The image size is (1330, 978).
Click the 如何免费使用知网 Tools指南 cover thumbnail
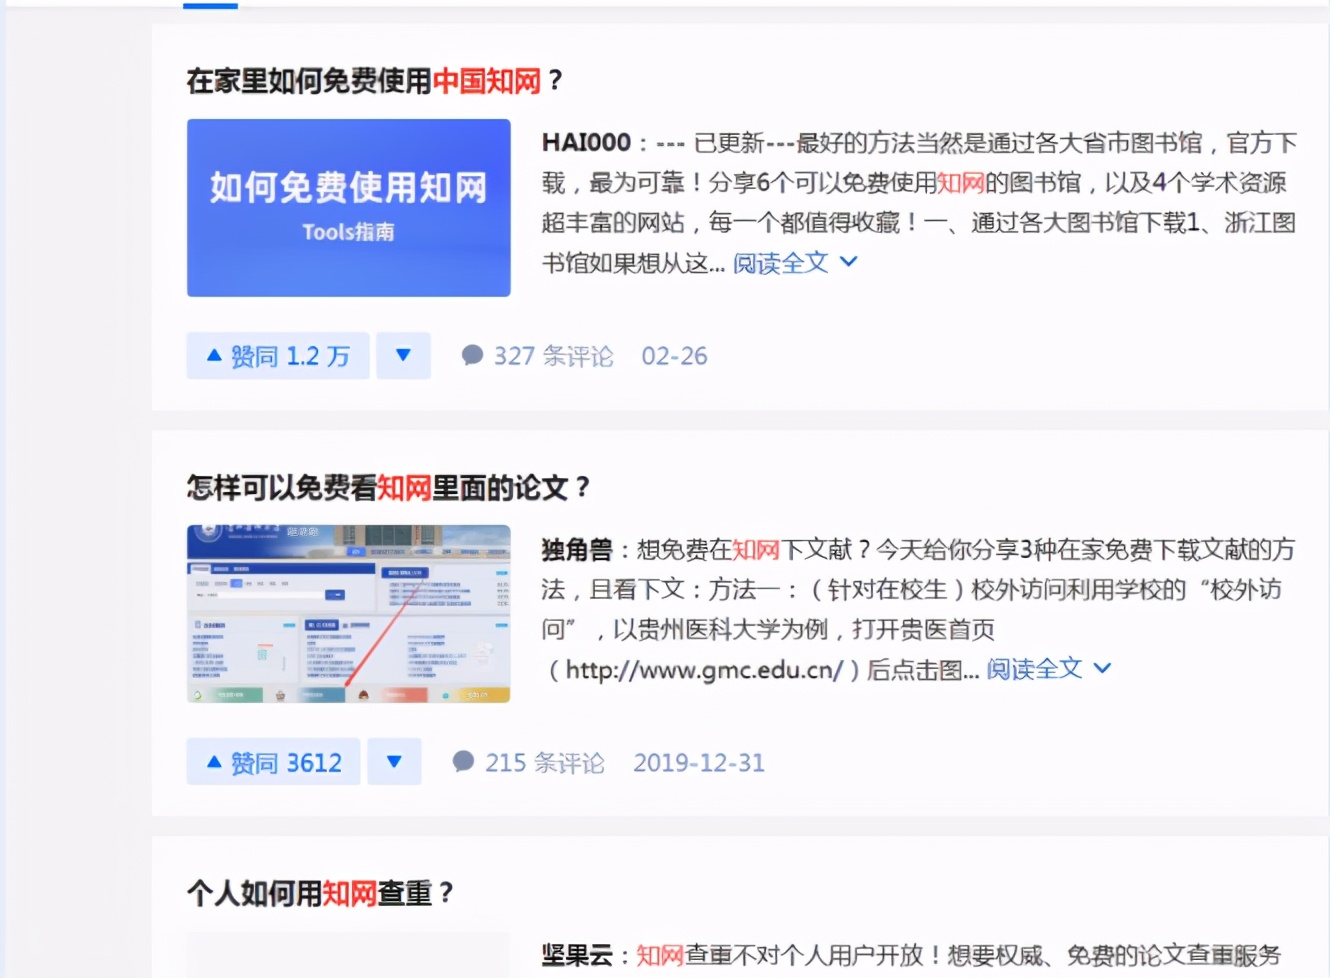coord(348,207)
